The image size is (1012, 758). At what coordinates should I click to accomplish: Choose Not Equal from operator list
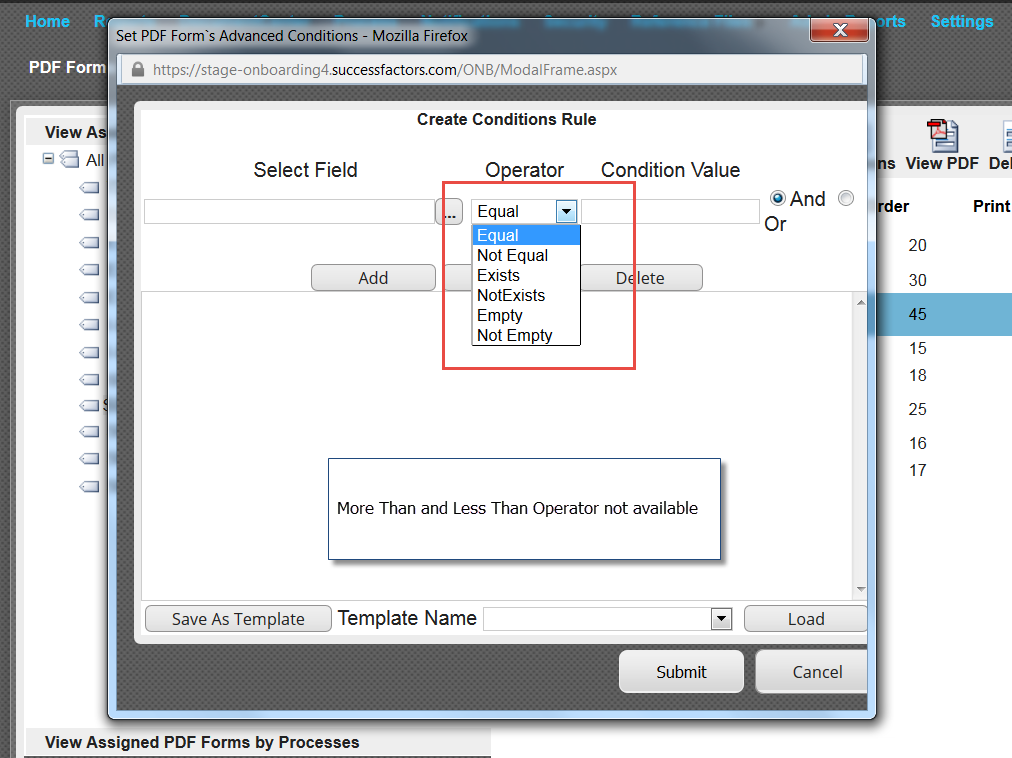[x=526, y=256]
